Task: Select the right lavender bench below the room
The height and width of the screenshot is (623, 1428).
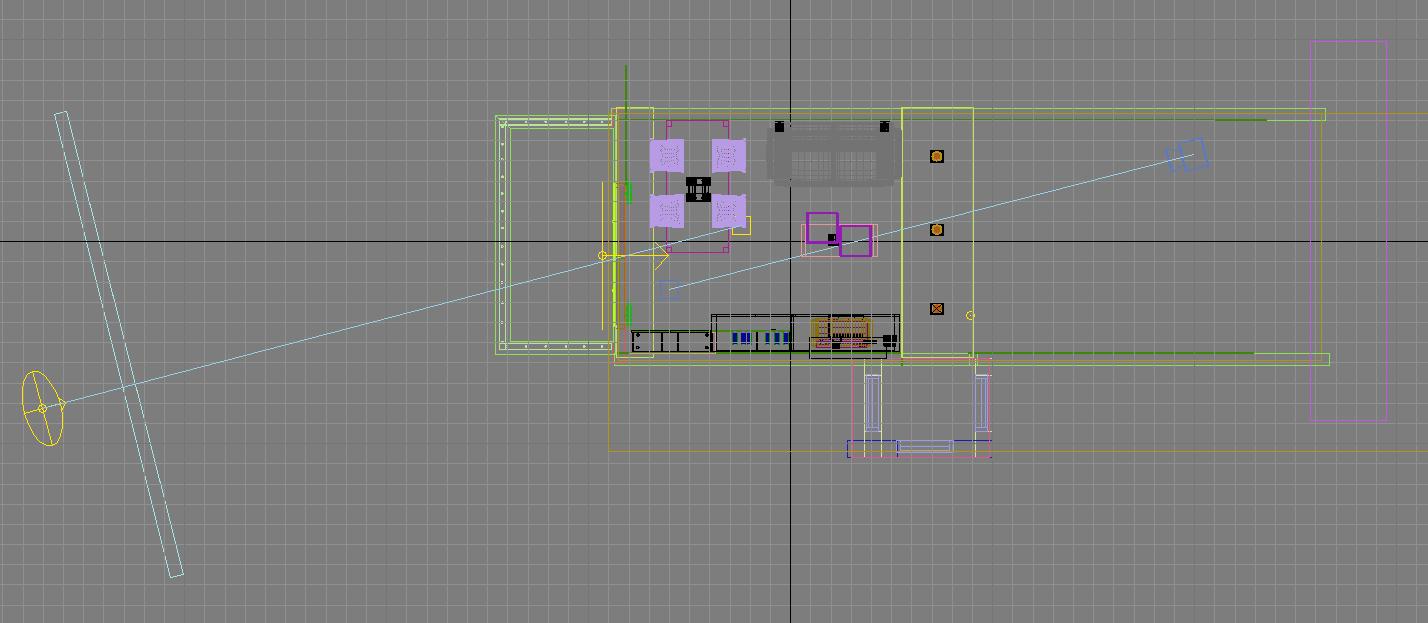Action: (x=982, y=404)
